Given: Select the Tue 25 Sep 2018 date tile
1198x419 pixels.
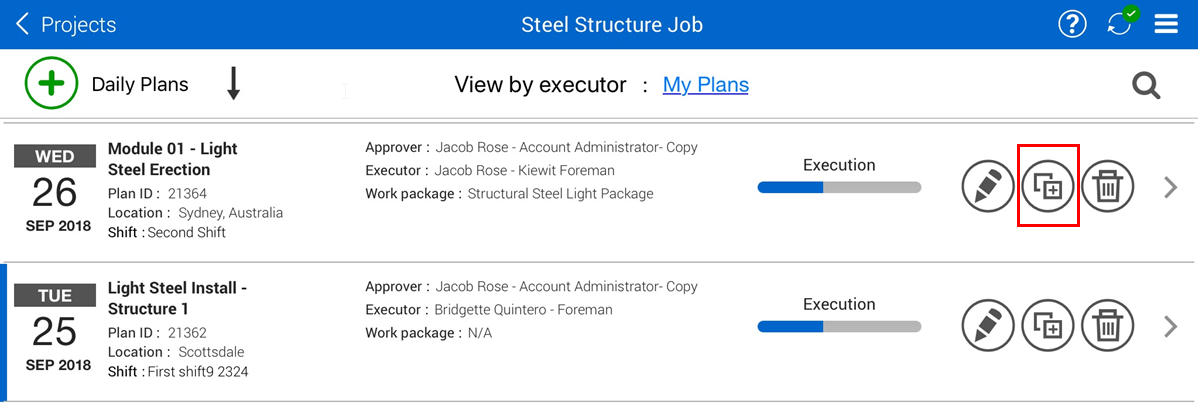Looking at the screenshot, I should click(55, 330).
